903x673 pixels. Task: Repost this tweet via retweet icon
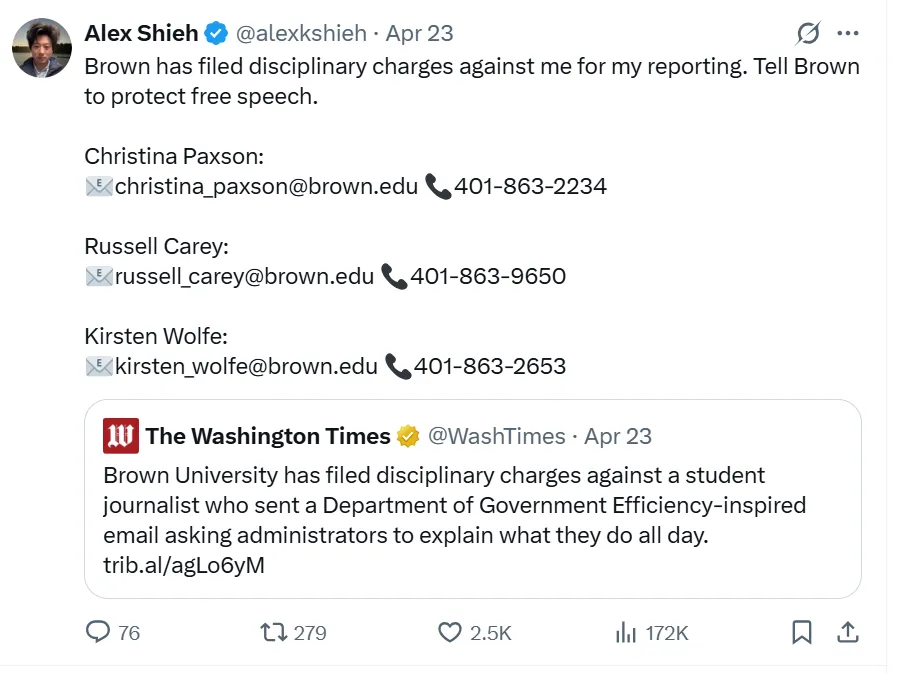pos(272,632)
